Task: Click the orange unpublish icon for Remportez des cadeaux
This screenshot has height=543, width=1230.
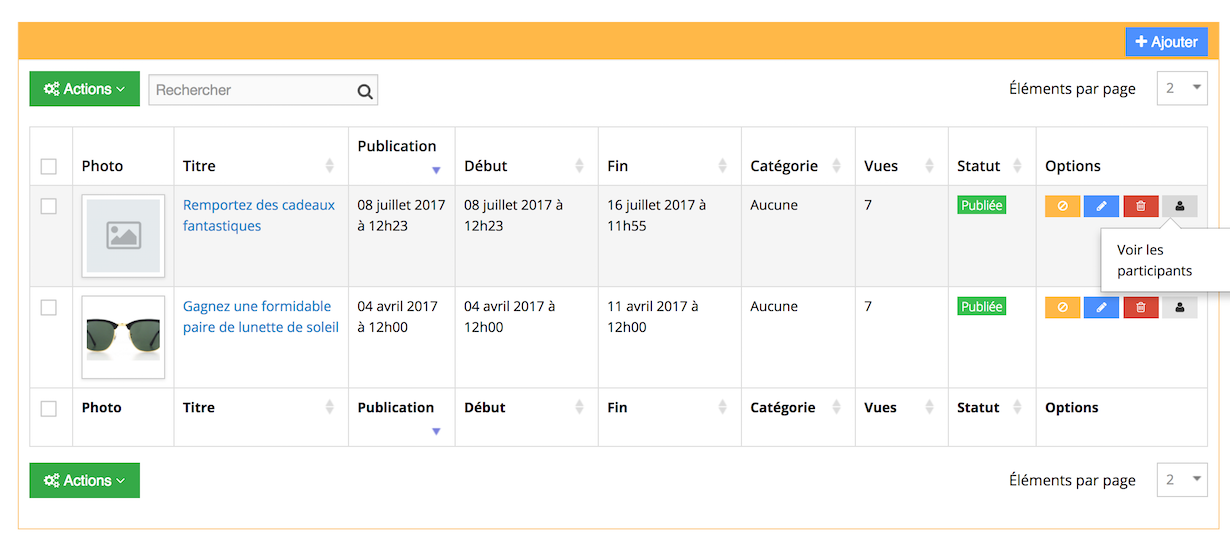Action: click(x=1062, y=206)
